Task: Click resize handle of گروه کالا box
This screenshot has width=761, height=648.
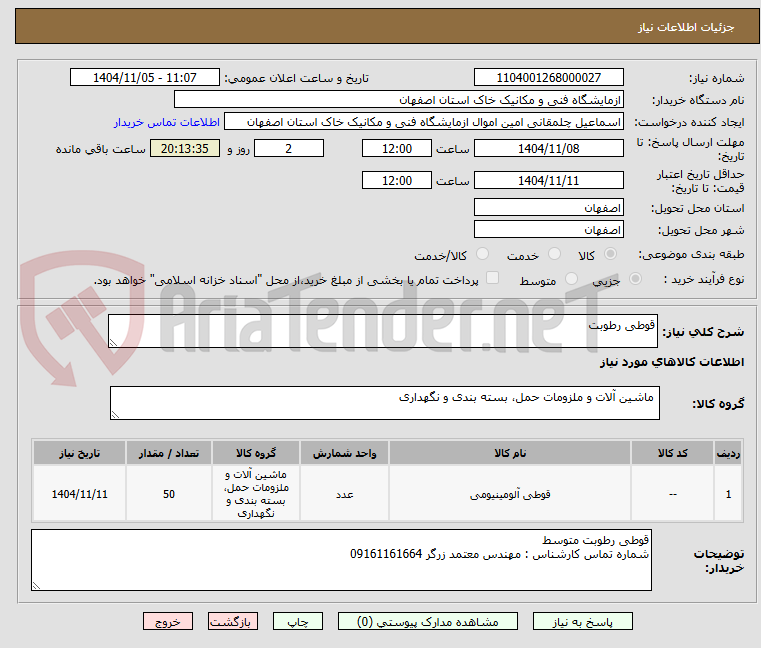Action: pos(115,415)
